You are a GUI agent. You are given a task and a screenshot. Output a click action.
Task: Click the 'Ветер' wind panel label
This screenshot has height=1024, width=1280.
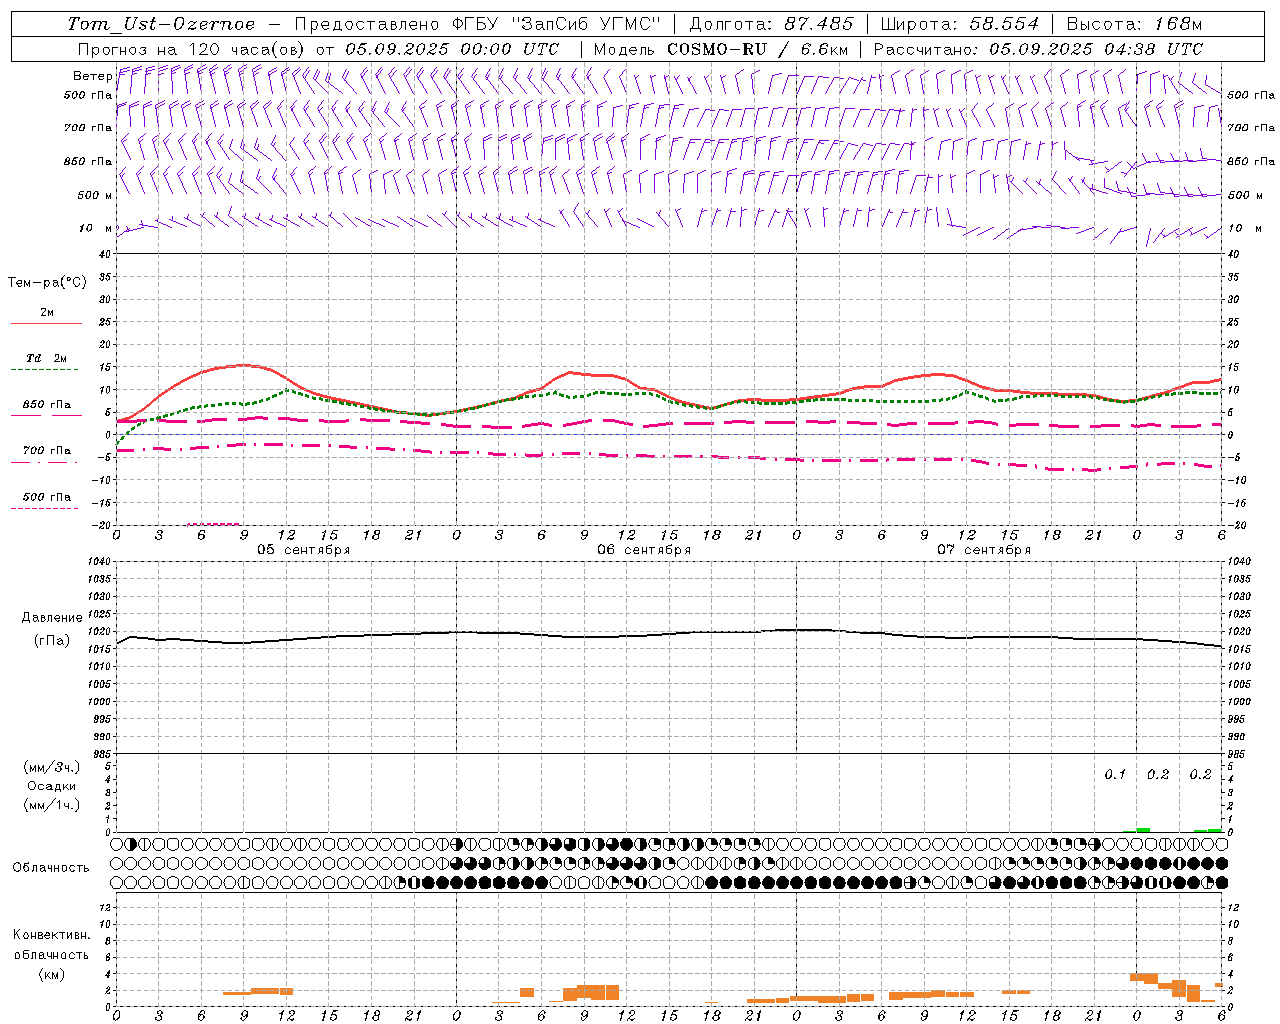[x=92, y=76]
